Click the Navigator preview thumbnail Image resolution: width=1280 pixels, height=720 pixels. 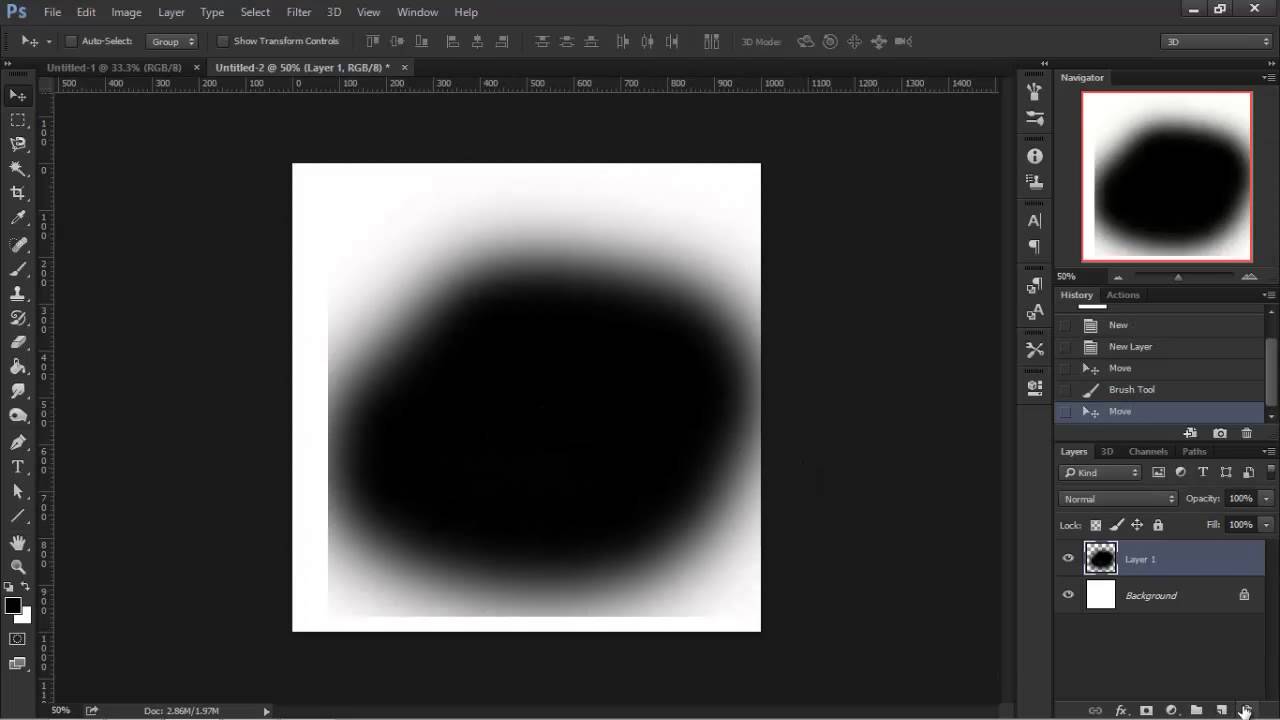[x=1167, y=177]
